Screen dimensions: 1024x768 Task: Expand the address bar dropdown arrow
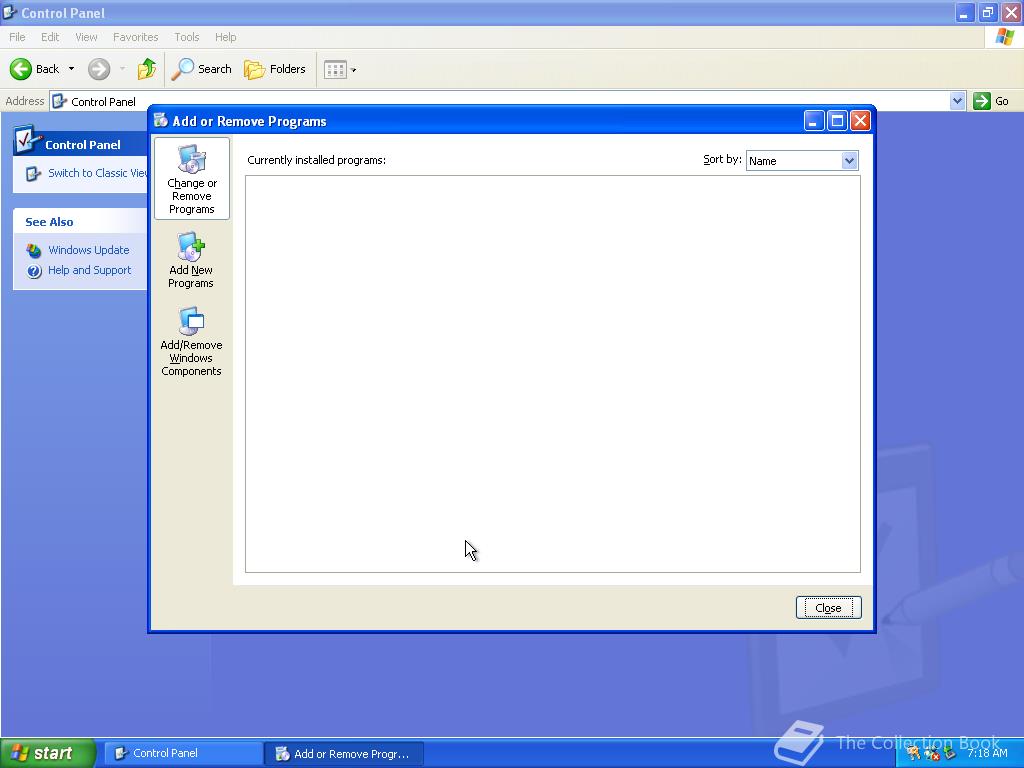[x=957, y=101]
